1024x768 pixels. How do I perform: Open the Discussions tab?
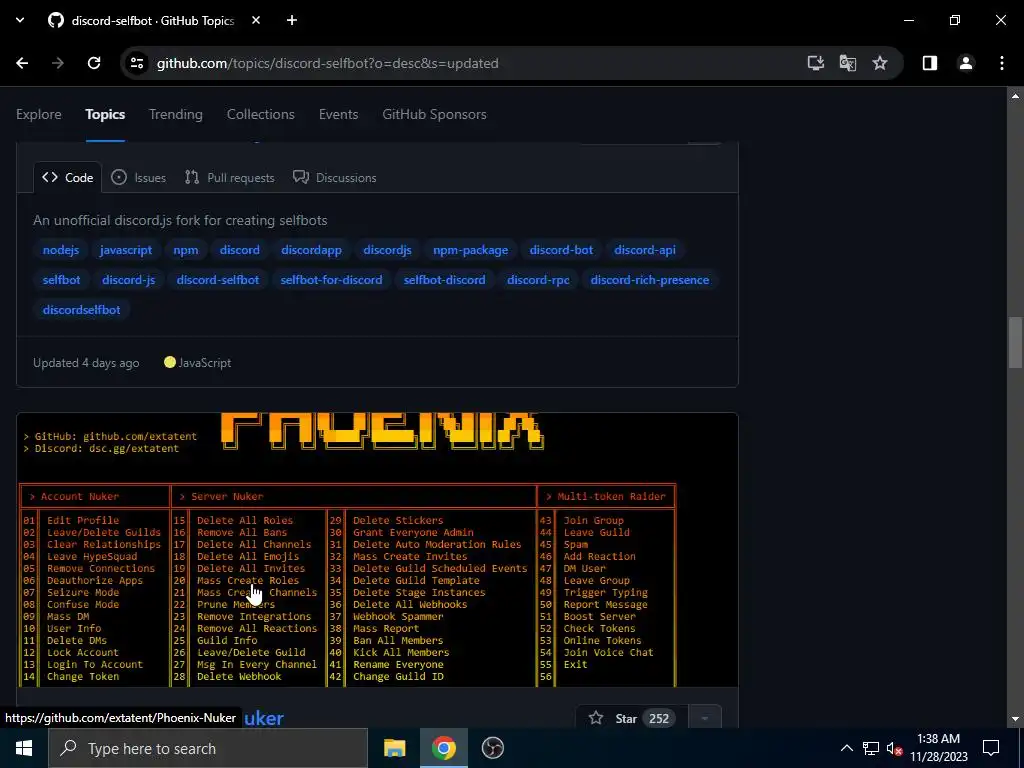pos(334,178)
